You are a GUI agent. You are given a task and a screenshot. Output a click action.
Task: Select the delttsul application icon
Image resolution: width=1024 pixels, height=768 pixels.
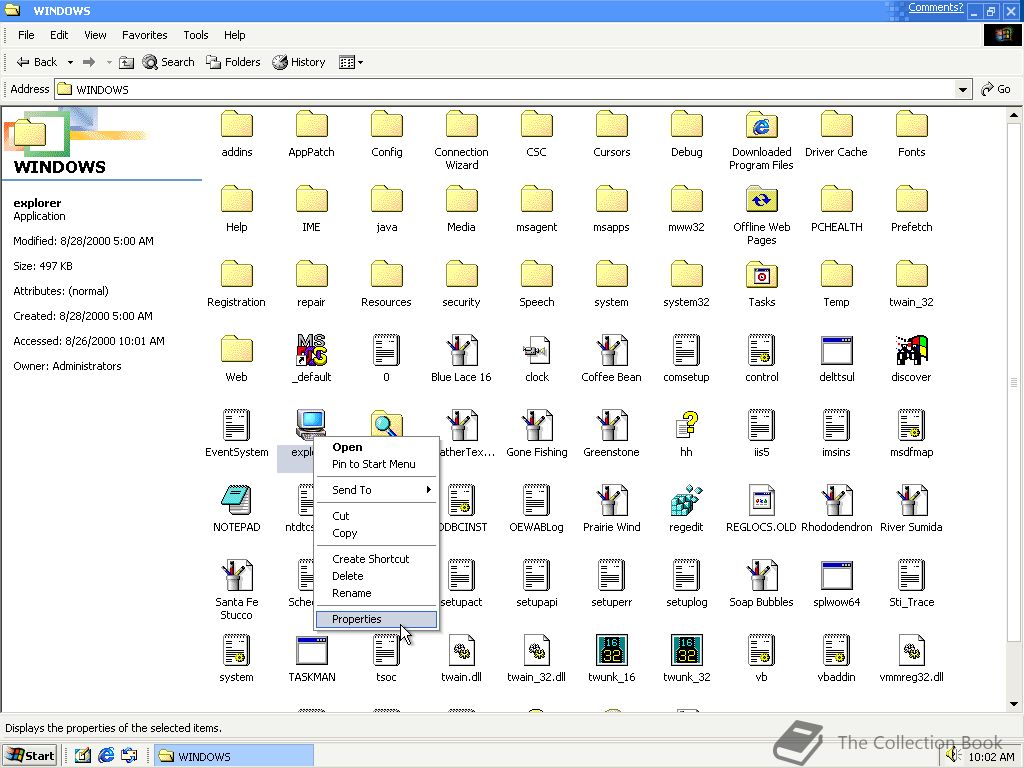(837, 351)
